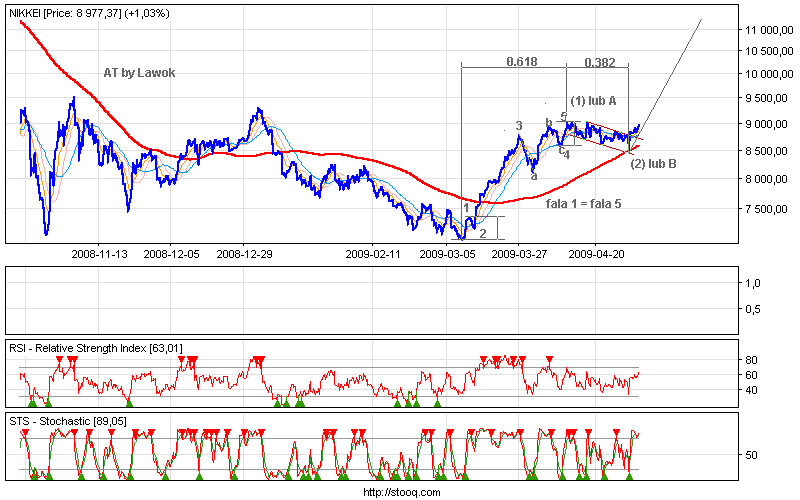This screenshot has width=800, height=500.
Task: Click the empty panel axis value 1,0
Action: tap(753, 283)
